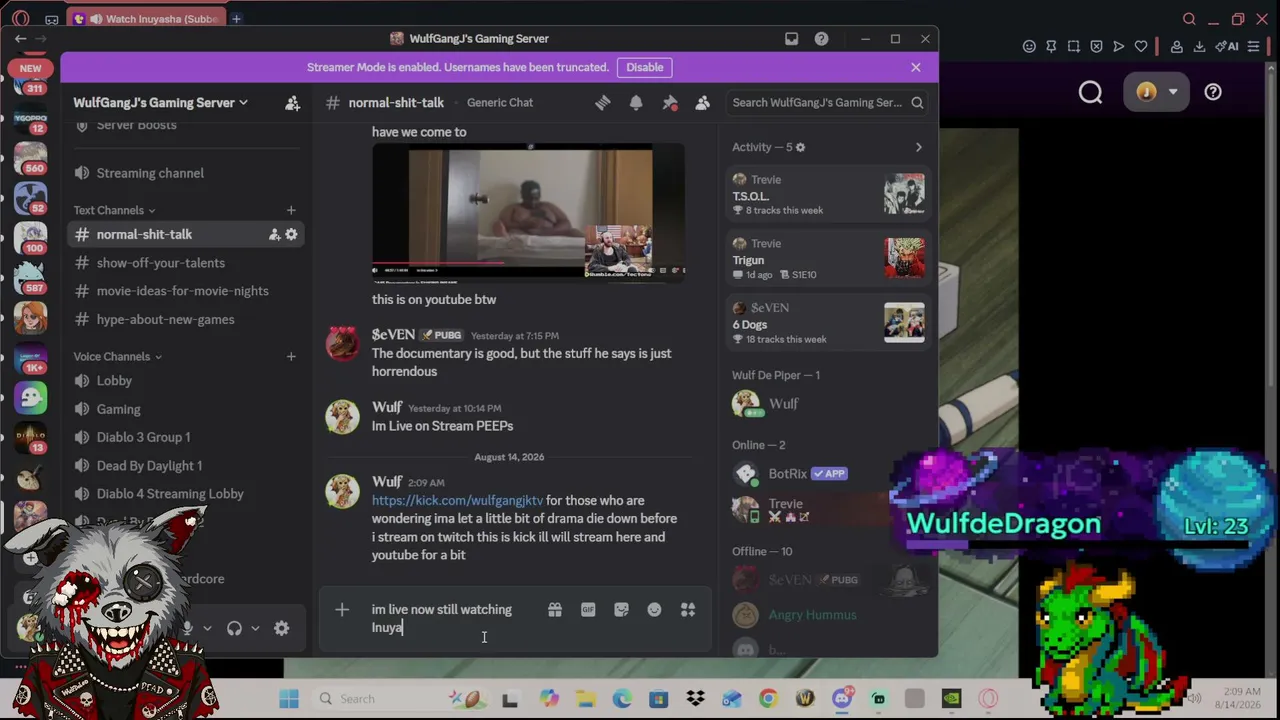Go back with Discord's back arrow
The image size is (1280, 720).
pos(20,39)
